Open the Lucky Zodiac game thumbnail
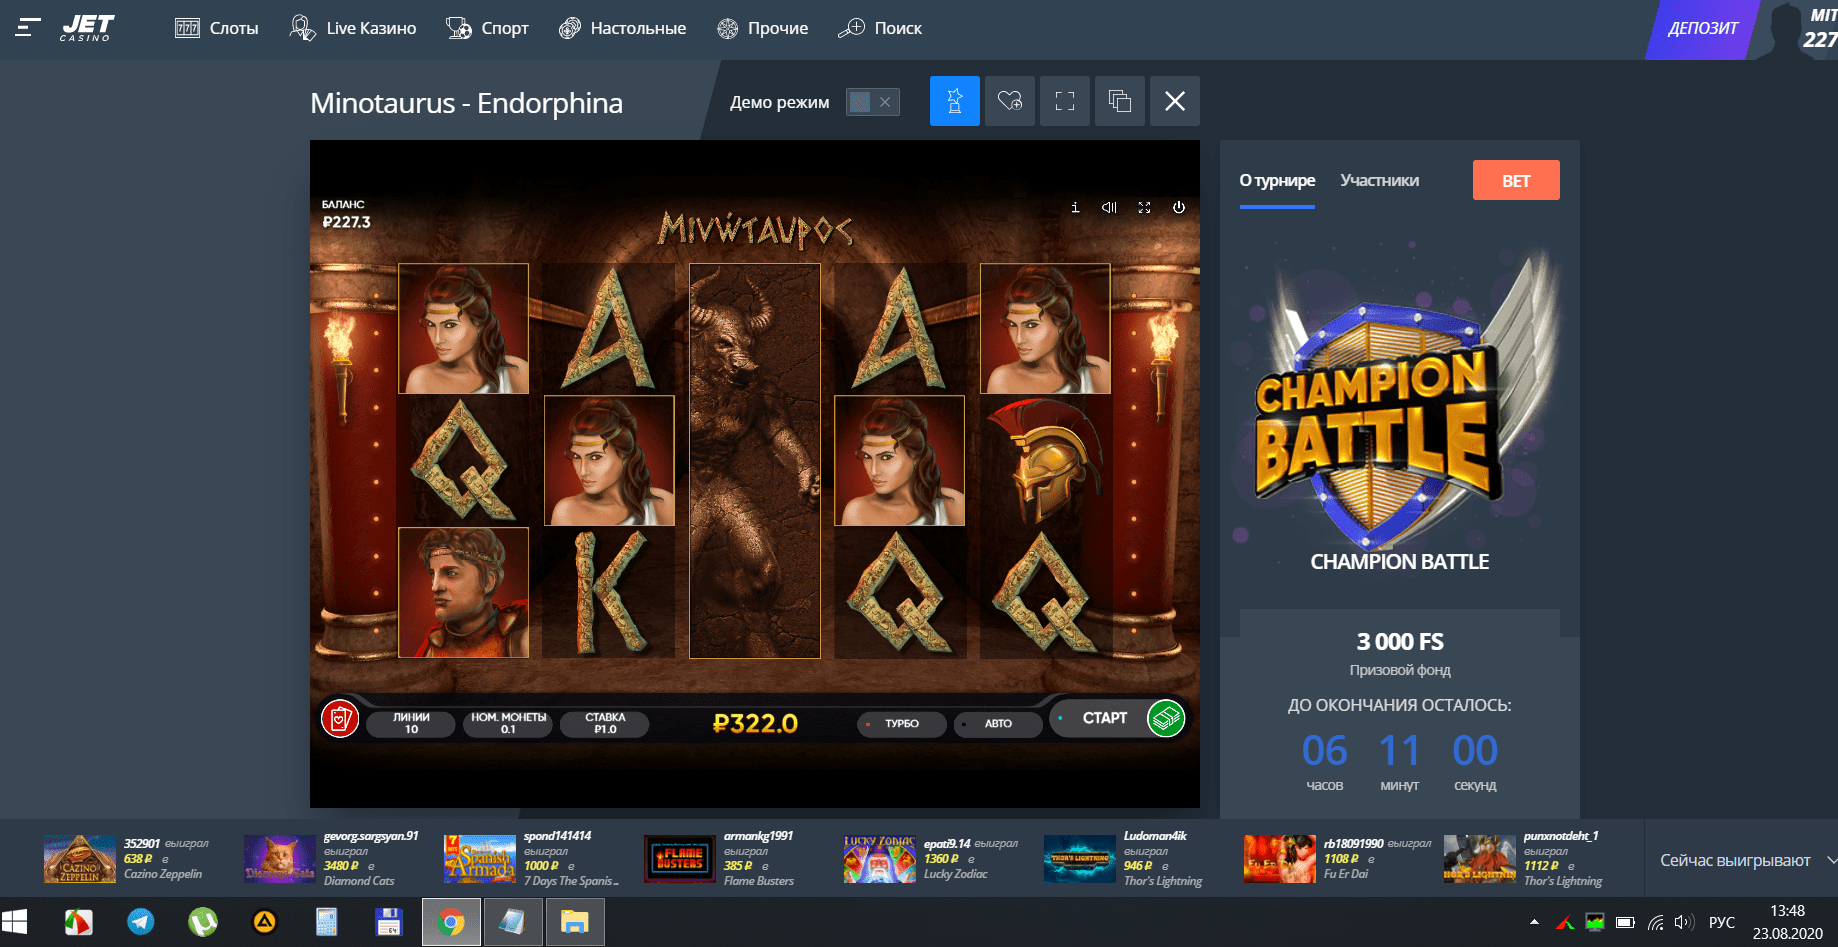Screen dimensions: 1838x947 [880, 859]
